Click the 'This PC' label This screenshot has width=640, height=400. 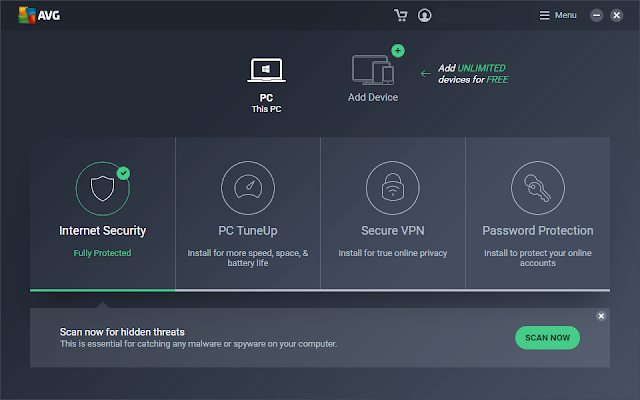click(266, 109)
